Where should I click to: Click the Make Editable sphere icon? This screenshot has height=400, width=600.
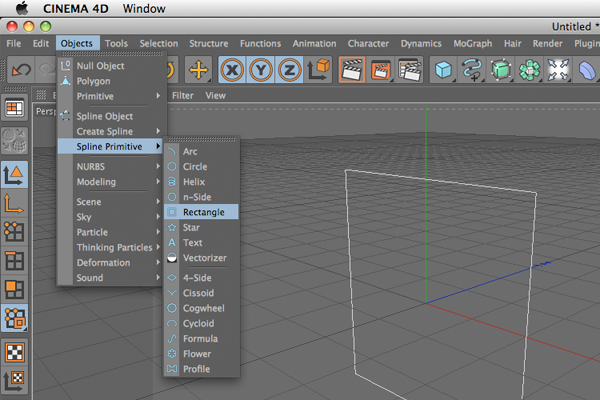pos(15,140)
